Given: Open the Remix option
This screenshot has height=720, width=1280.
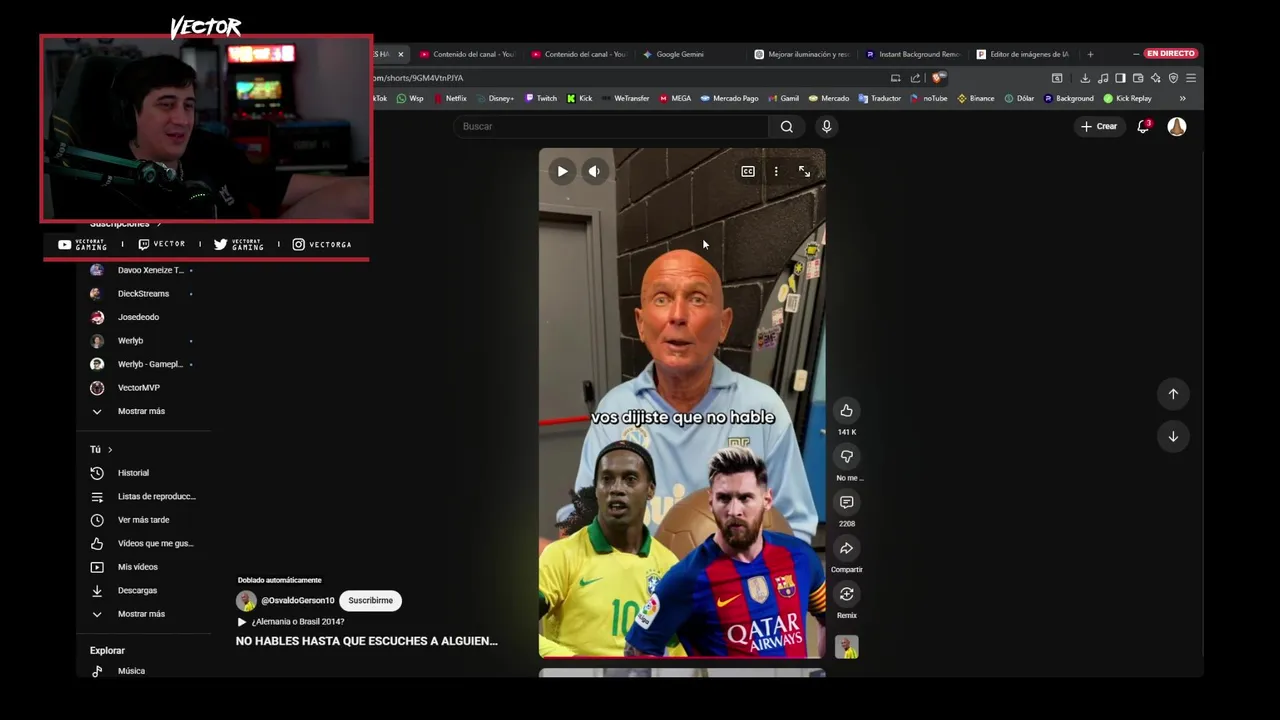Looking at the screenshot, I should (846, 594).
